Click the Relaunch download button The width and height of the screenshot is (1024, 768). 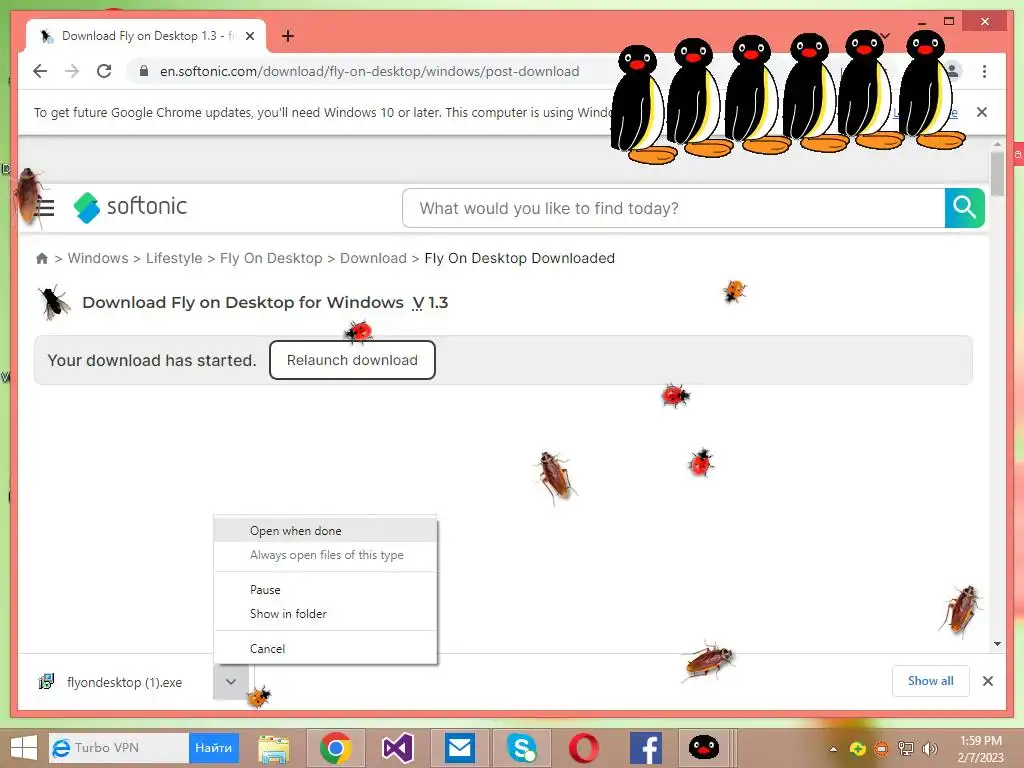(352, 360)
